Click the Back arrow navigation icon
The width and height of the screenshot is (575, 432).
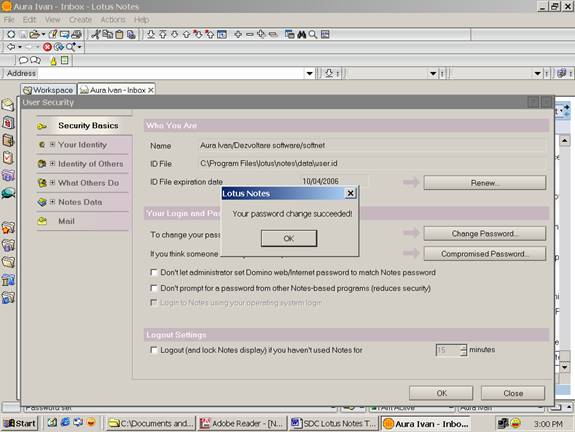11,47
